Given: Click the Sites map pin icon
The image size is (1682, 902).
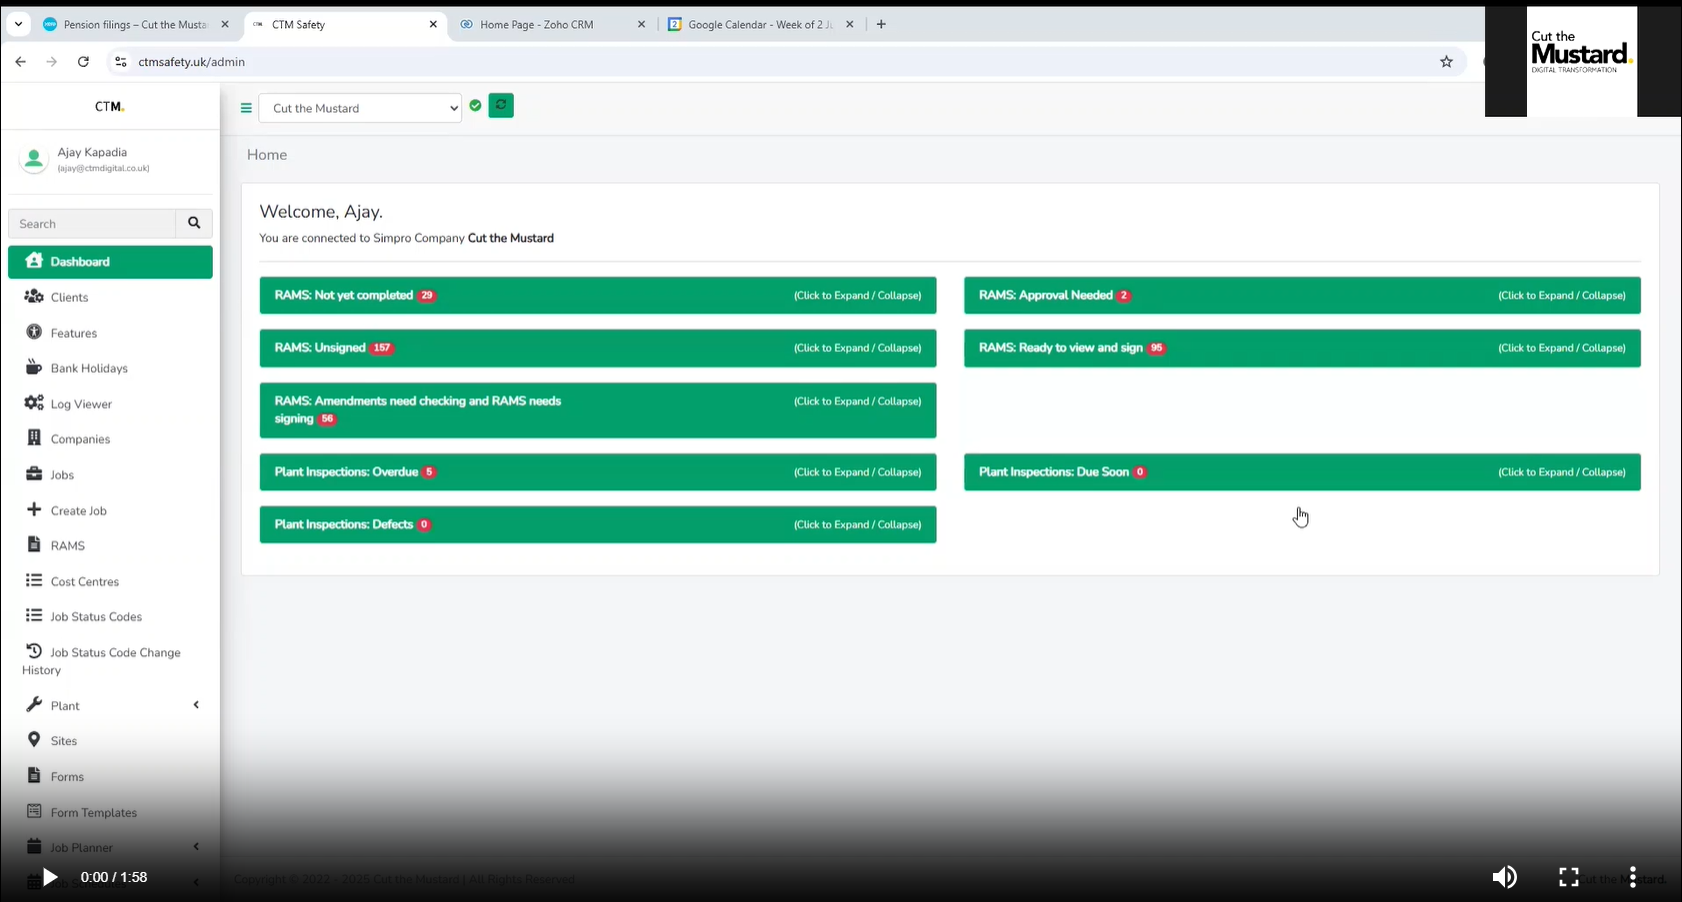Looking at the screenshot, I should (34, 740).
